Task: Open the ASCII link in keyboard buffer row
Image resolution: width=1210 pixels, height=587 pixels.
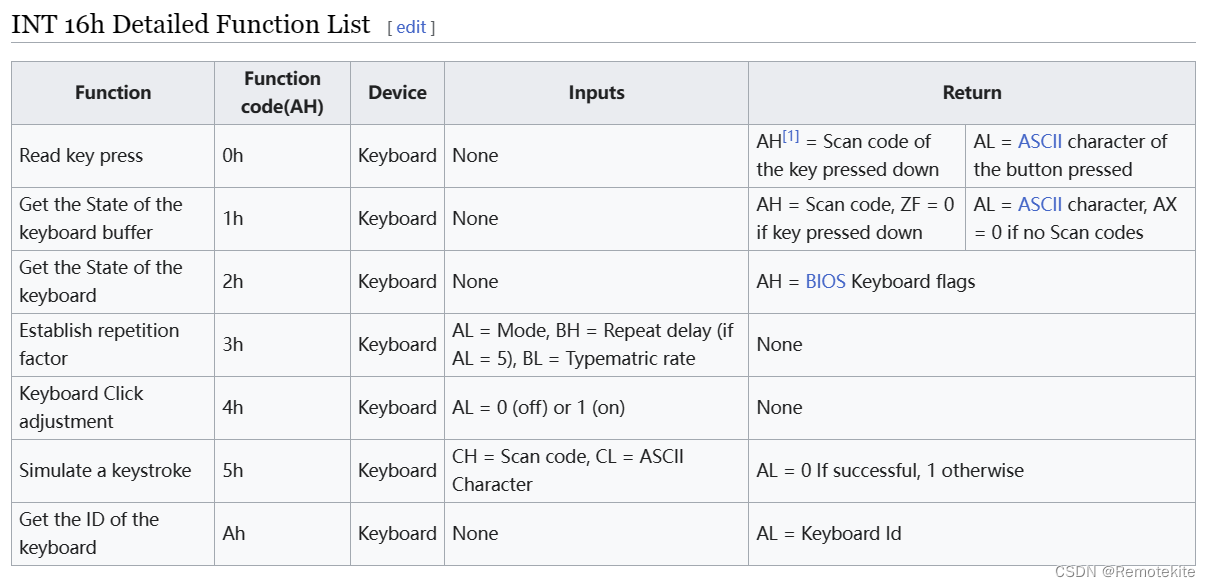Action: (x=1040, y=204)
